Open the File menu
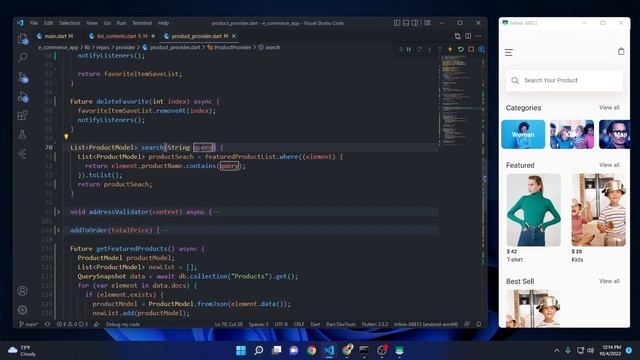Viewport: 640px width, 360px height. click(34, 23)
